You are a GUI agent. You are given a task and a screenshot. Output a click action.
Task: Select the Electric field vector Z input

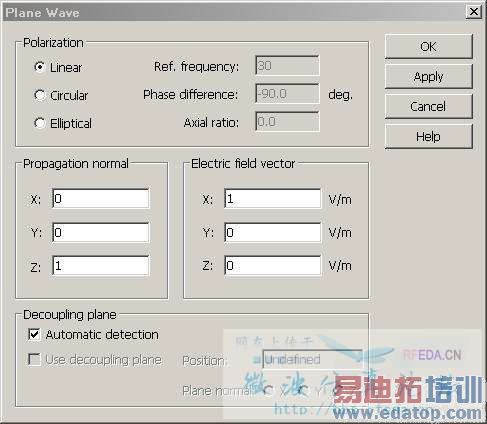[x=273, y=265]
